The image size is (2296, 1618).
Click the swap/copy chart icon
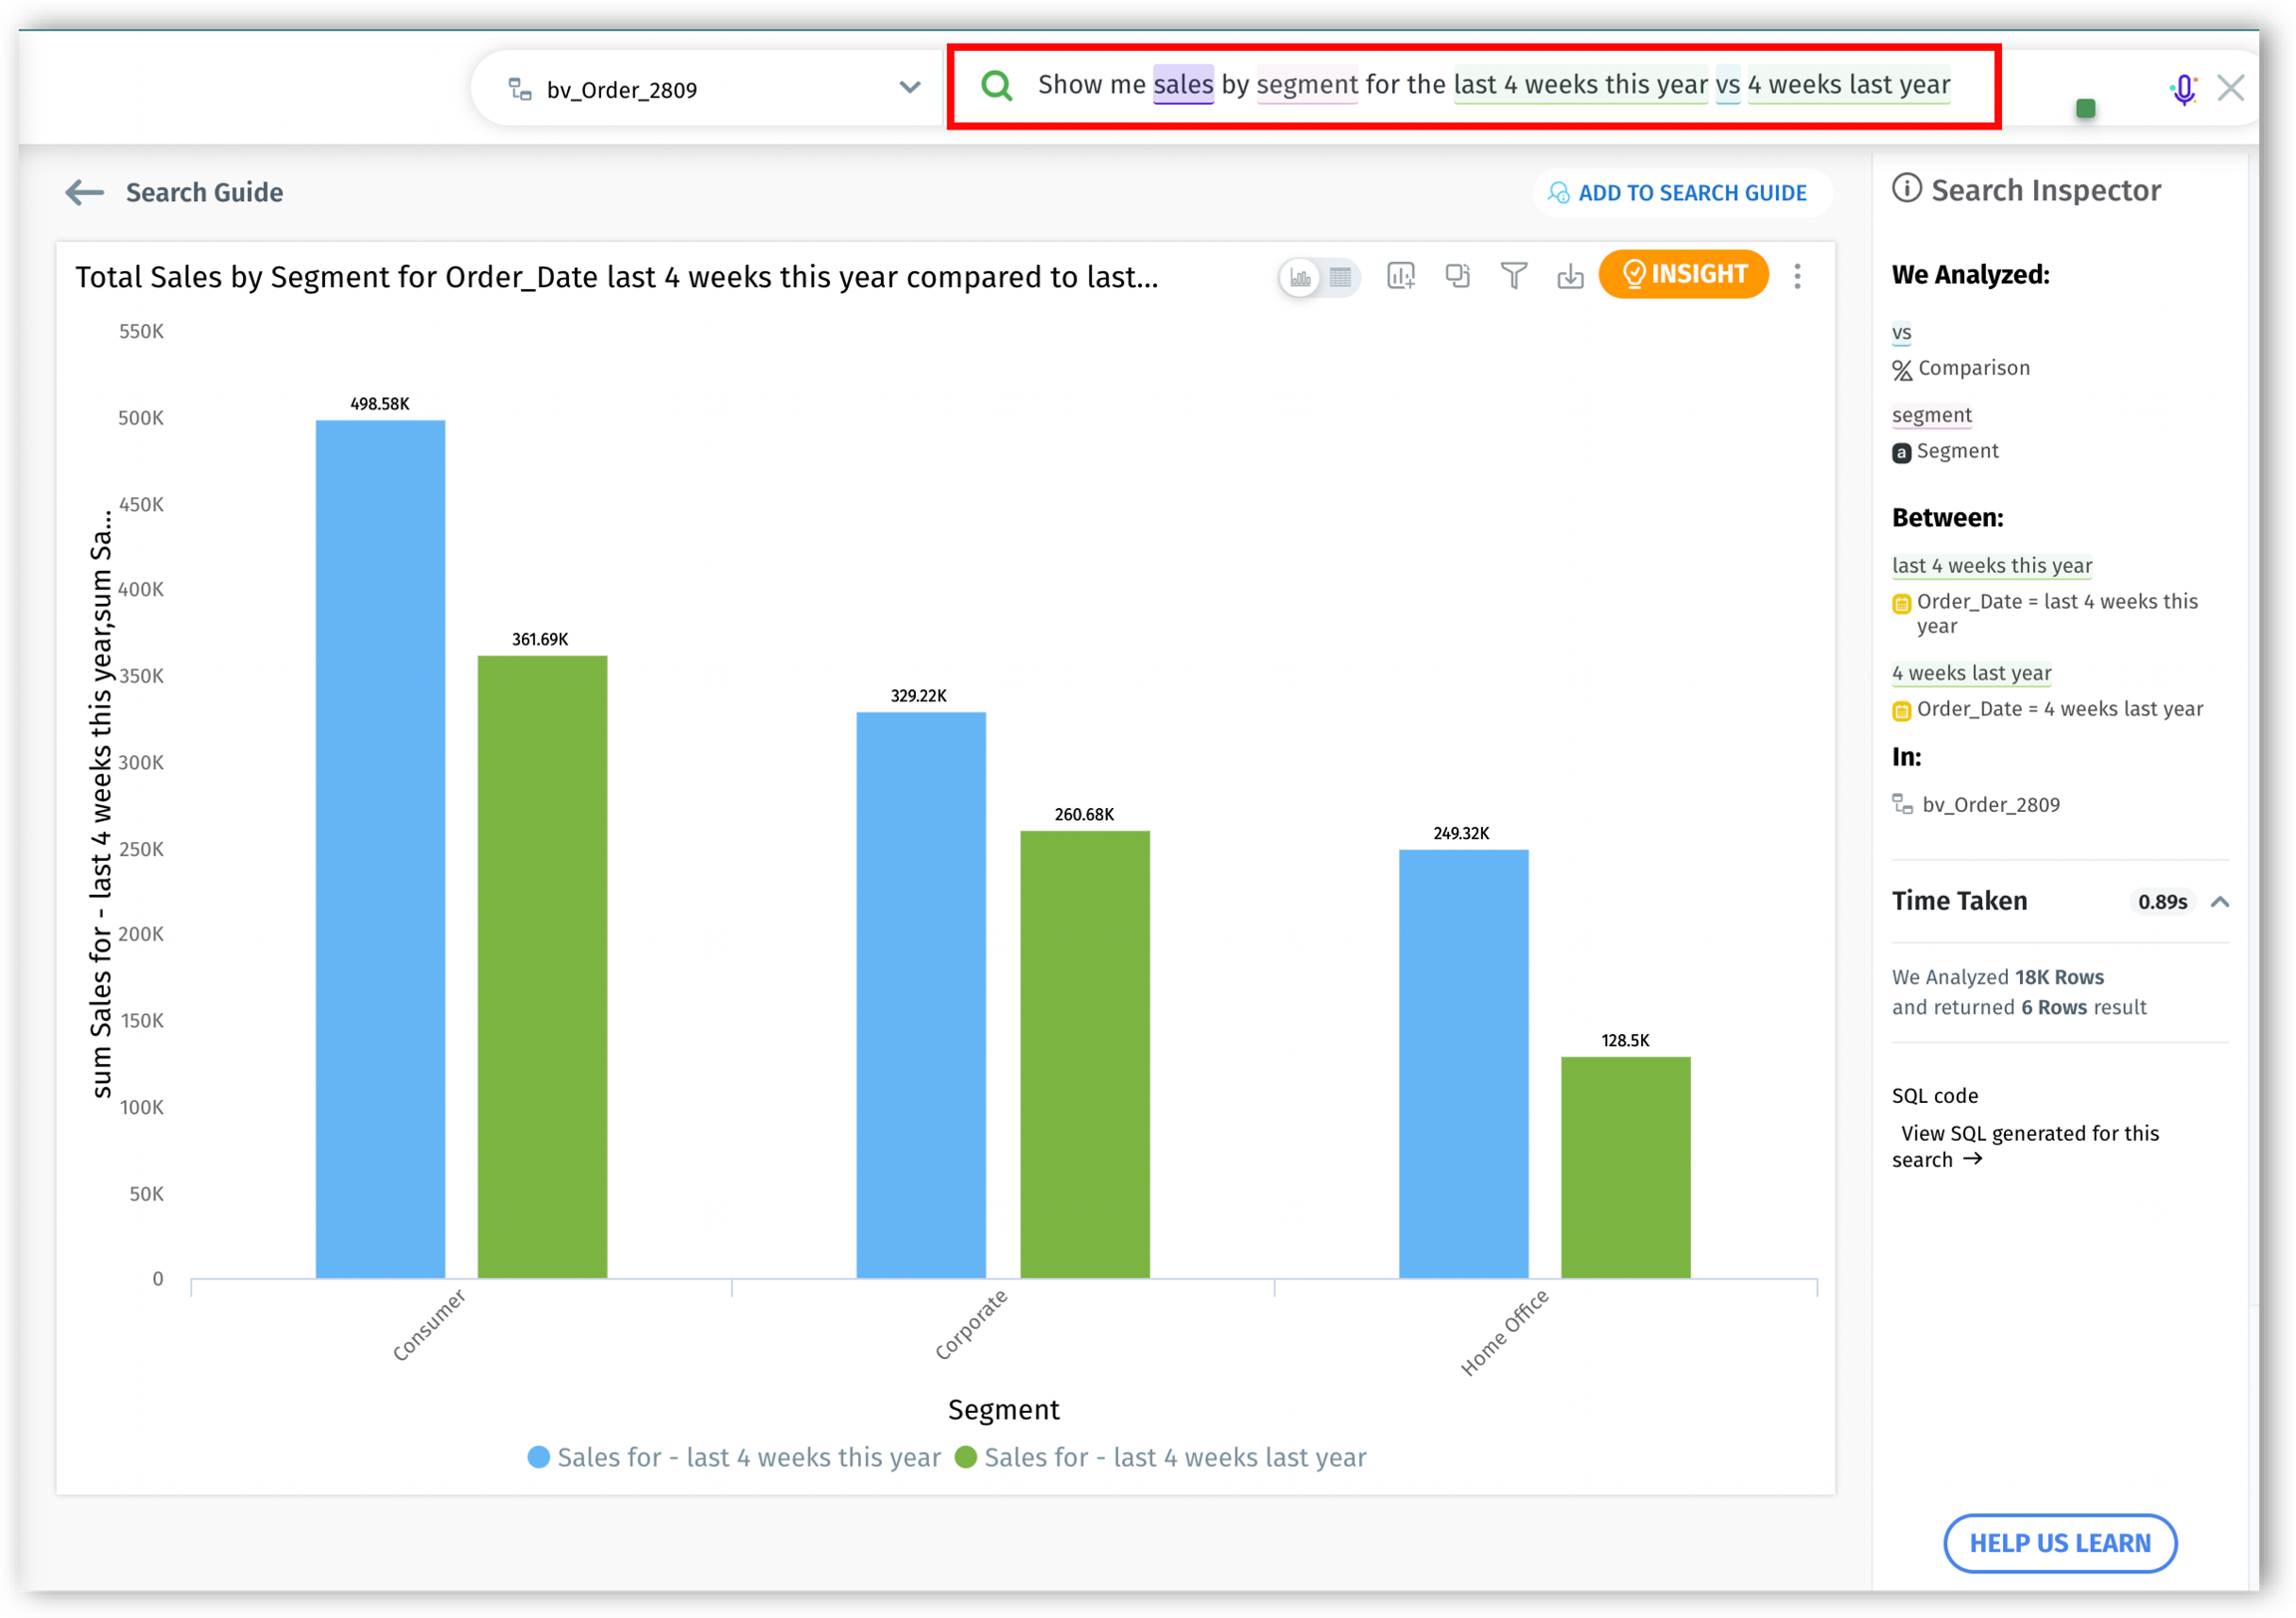click(x=1457, y=276)
